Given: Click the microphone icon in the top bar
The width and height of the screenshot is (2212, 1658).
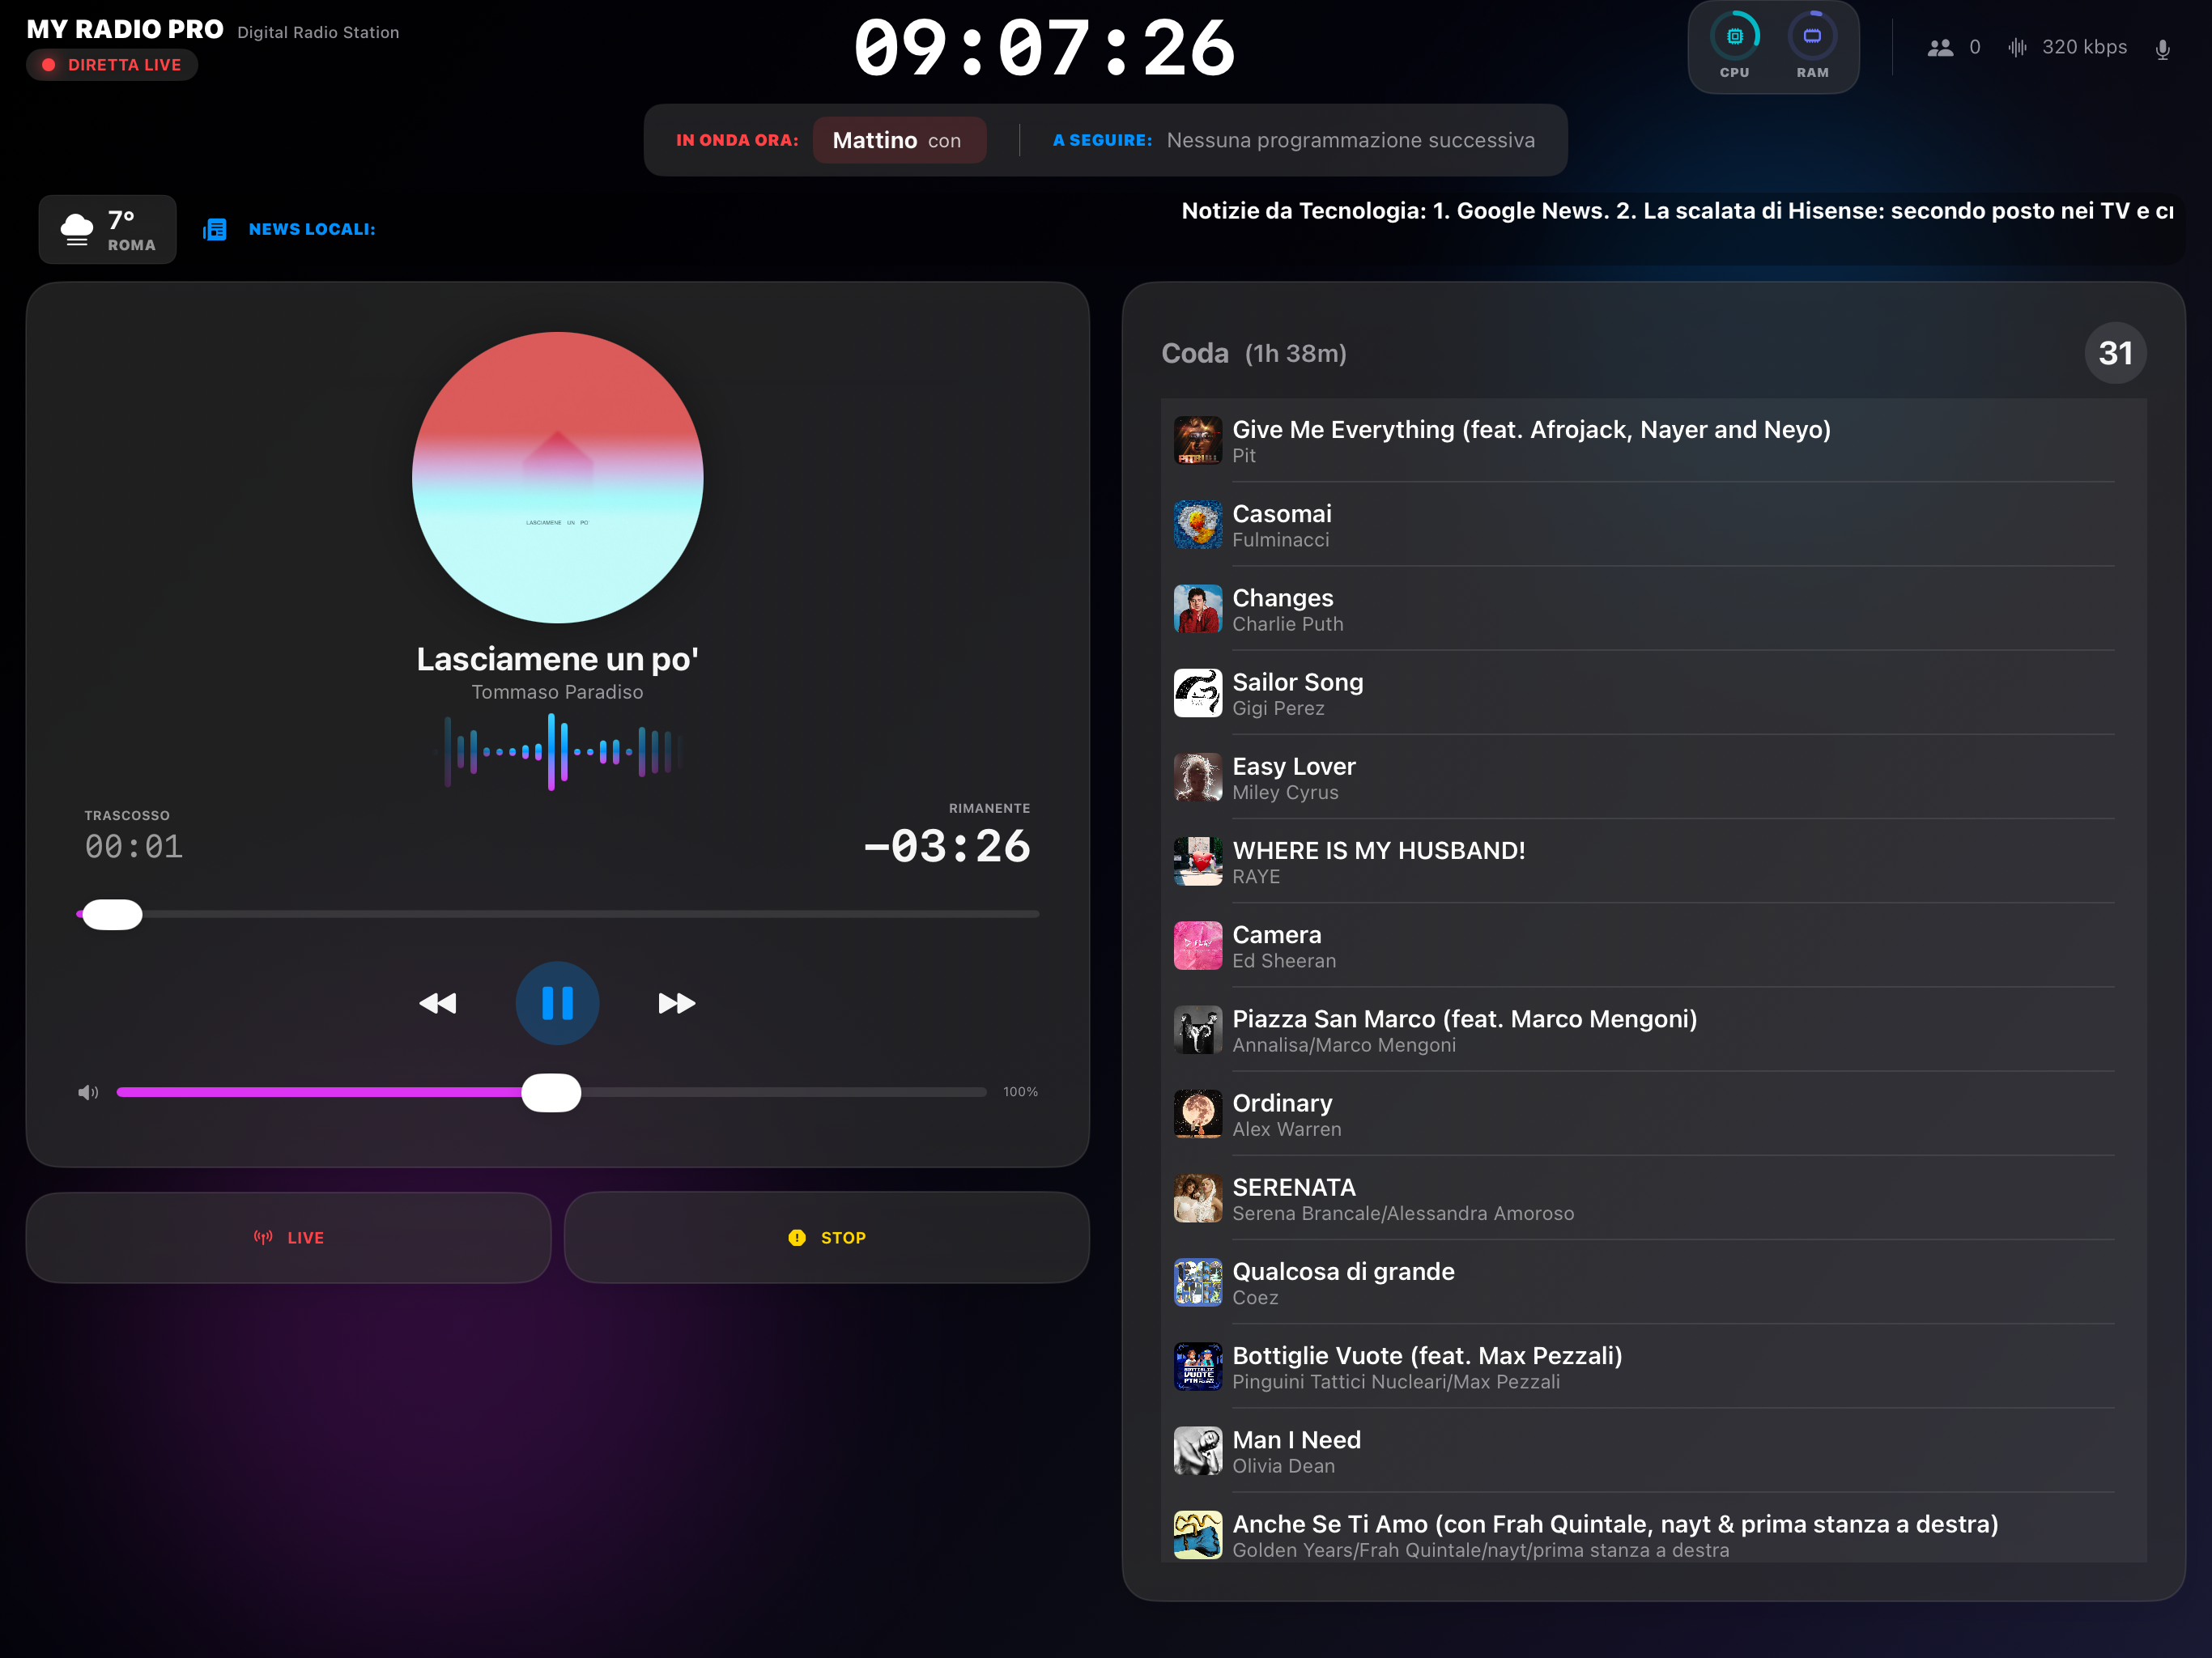Looking at the screenshot, I should point(2163,47).
